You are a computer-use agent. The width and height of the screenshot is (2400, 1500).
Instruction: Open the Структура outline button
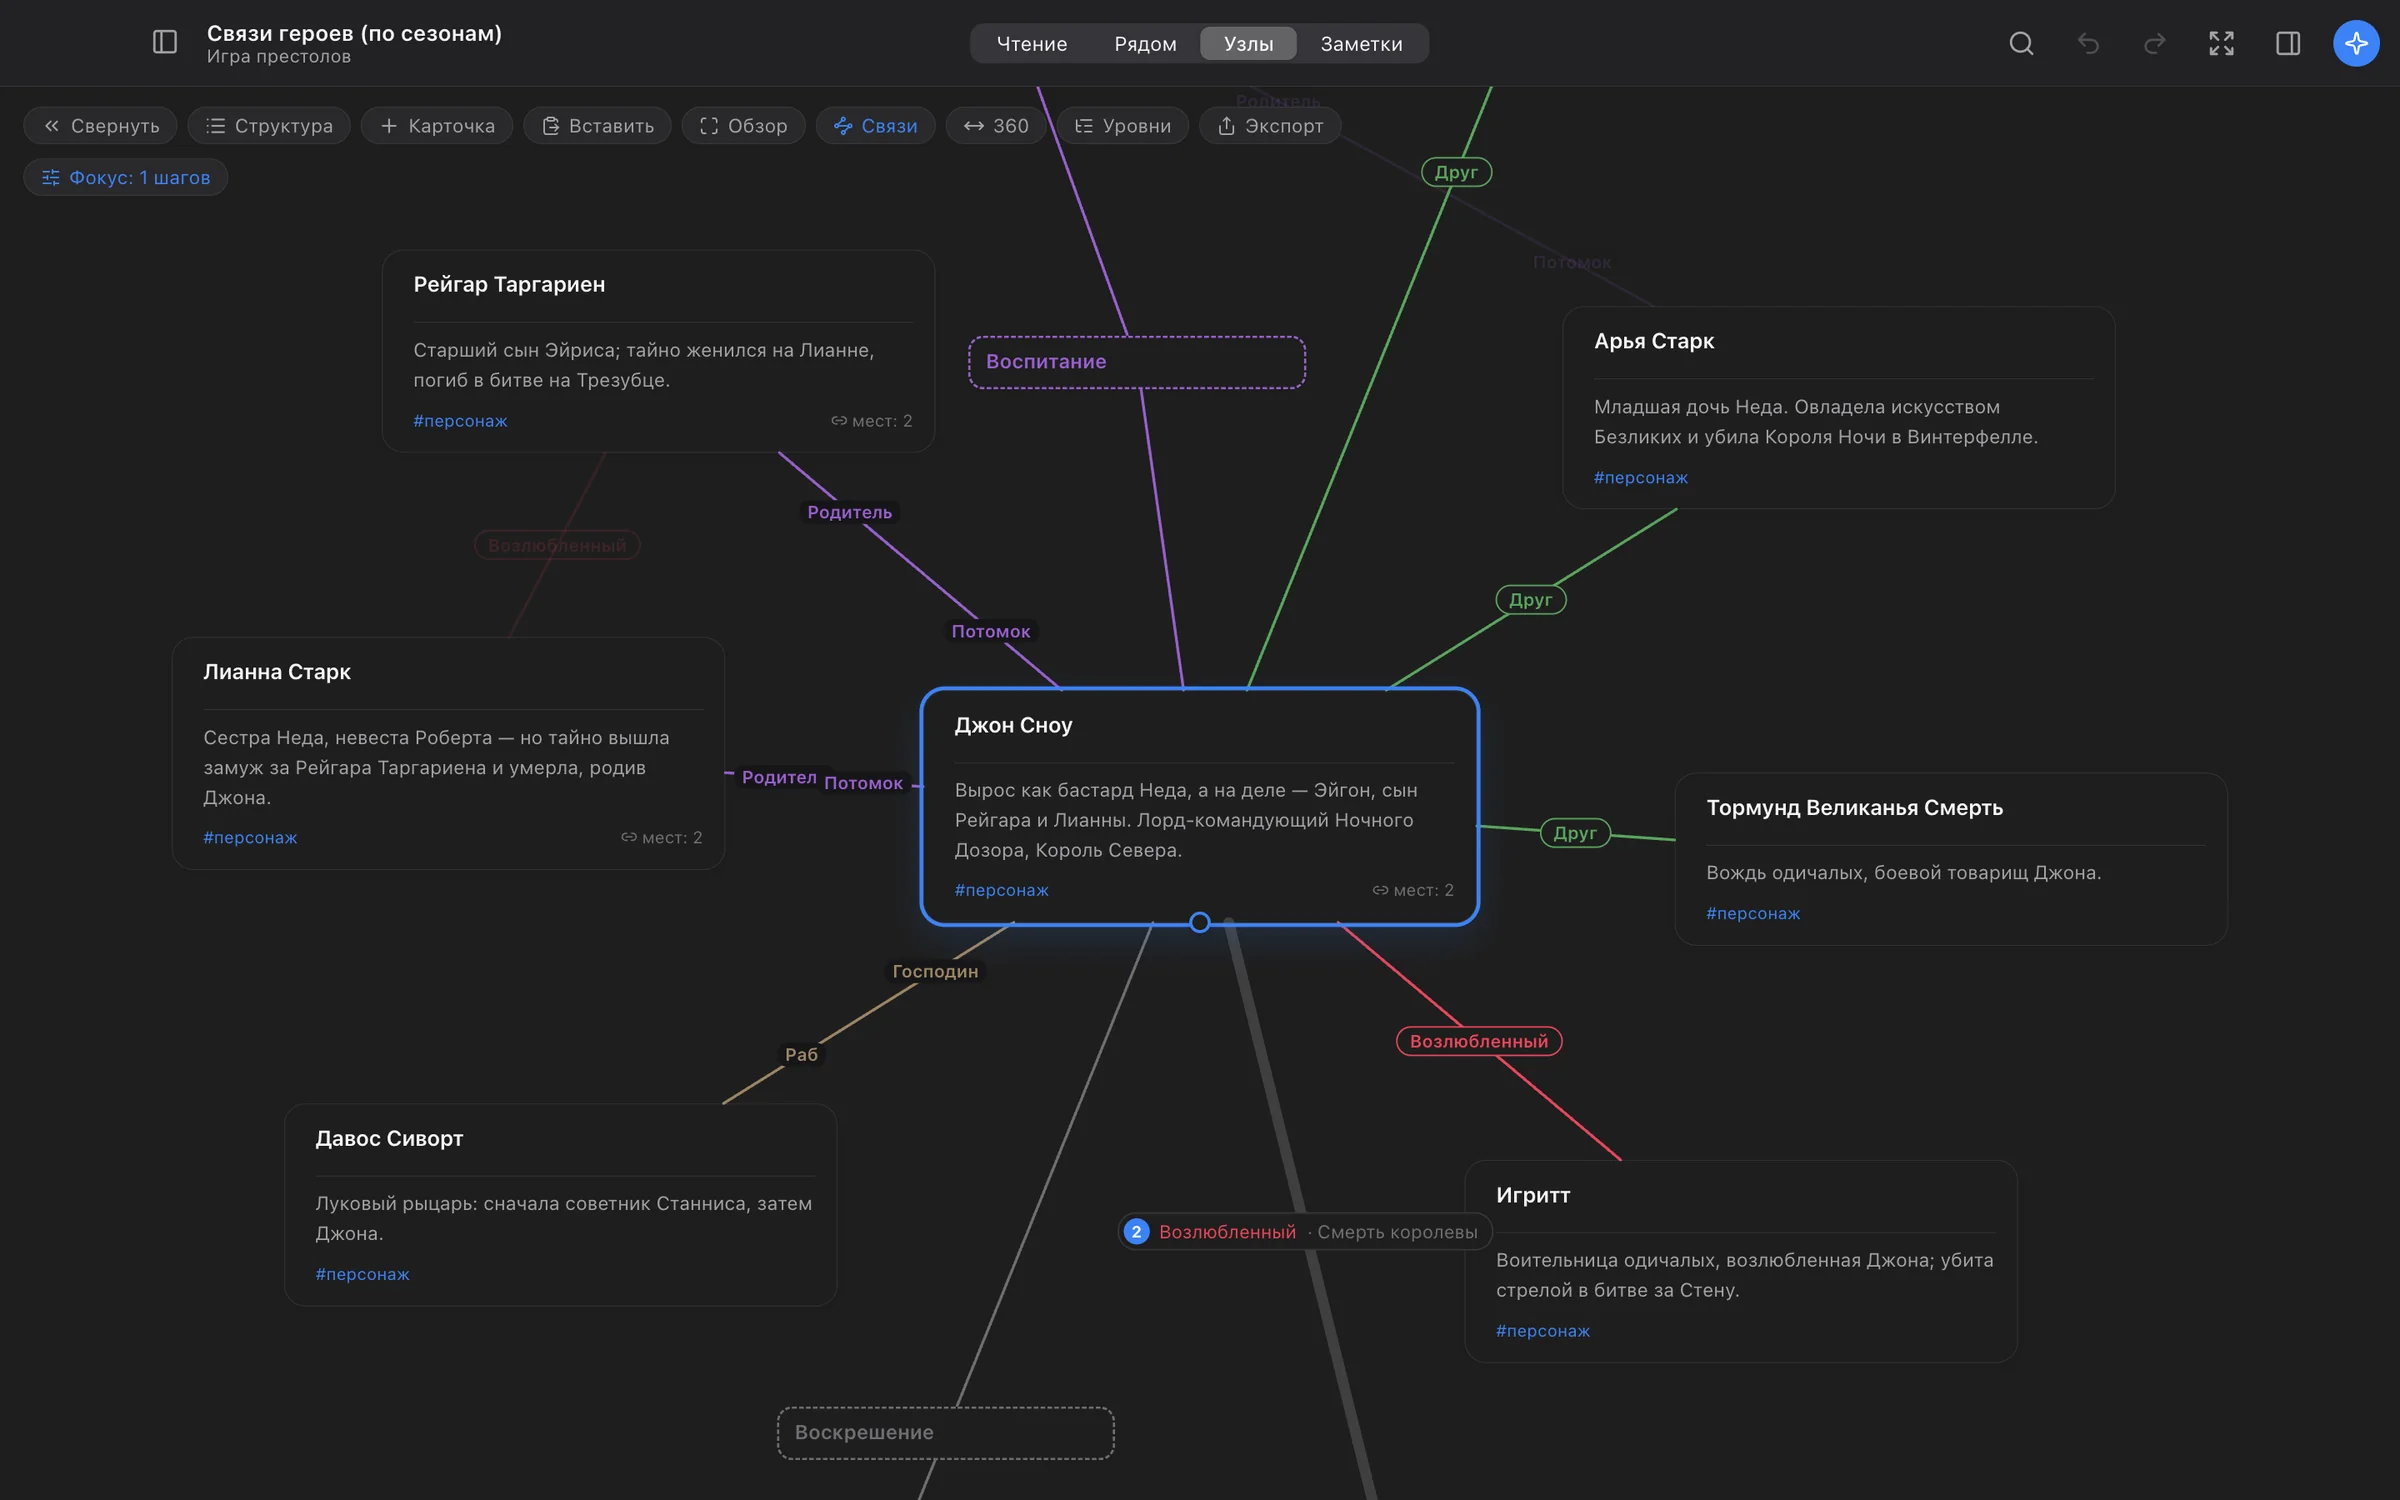point(269,126)
